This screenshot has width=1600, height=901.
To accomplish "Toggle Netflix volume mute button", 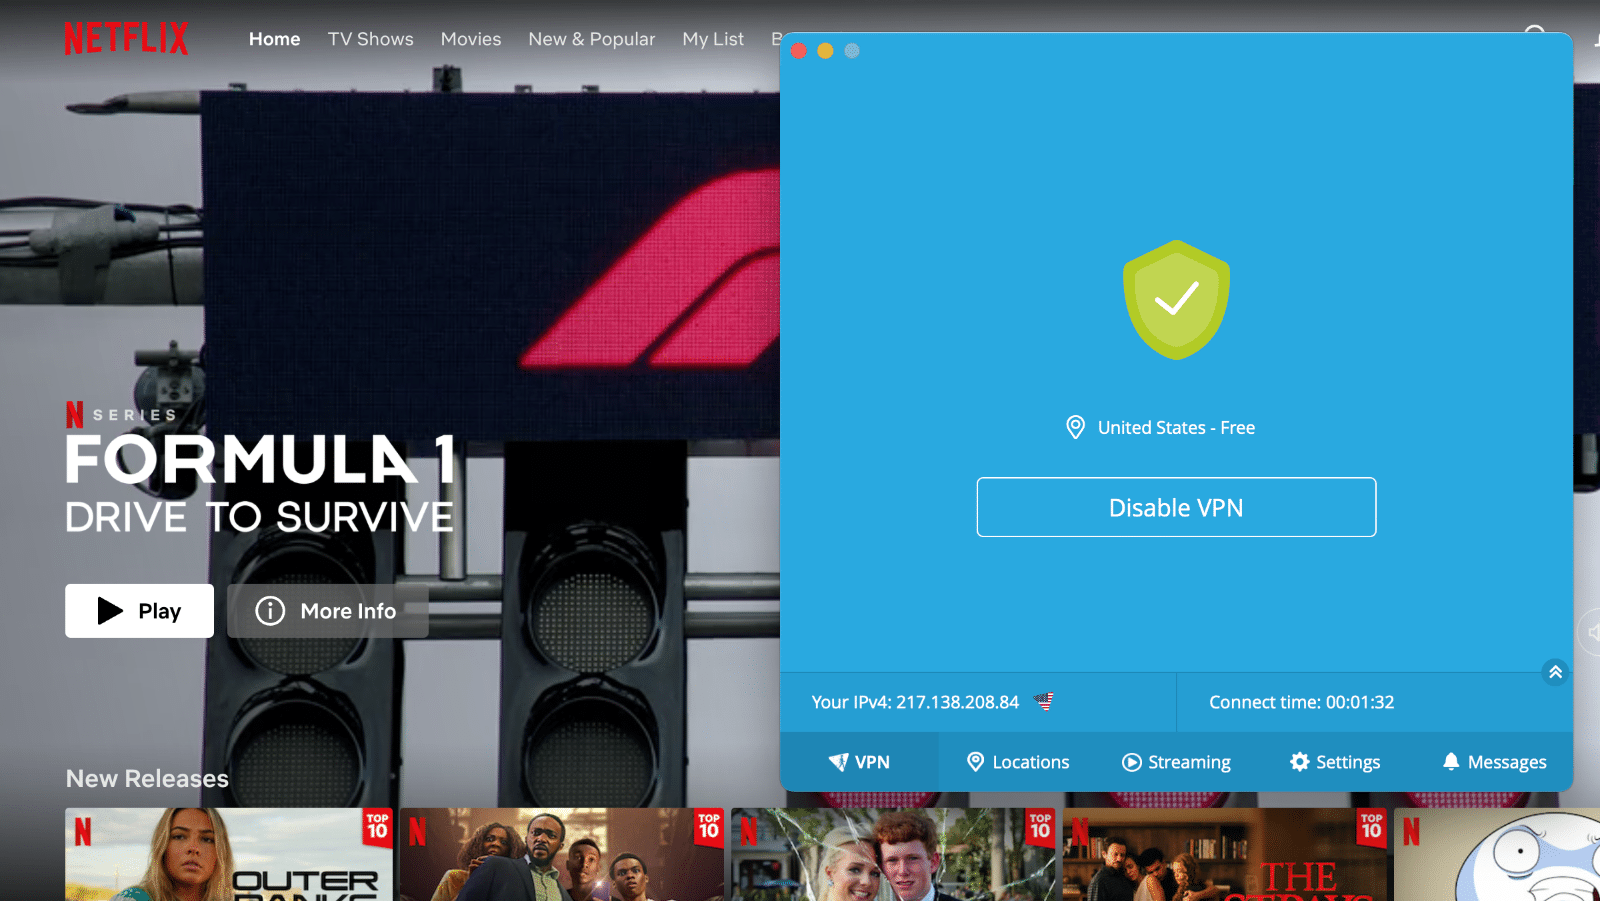I will click(1590, 632).
